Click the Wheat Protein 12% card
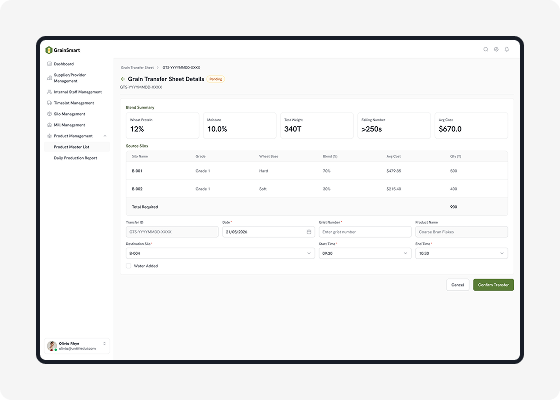560x400 pixels. pos(162,125)
